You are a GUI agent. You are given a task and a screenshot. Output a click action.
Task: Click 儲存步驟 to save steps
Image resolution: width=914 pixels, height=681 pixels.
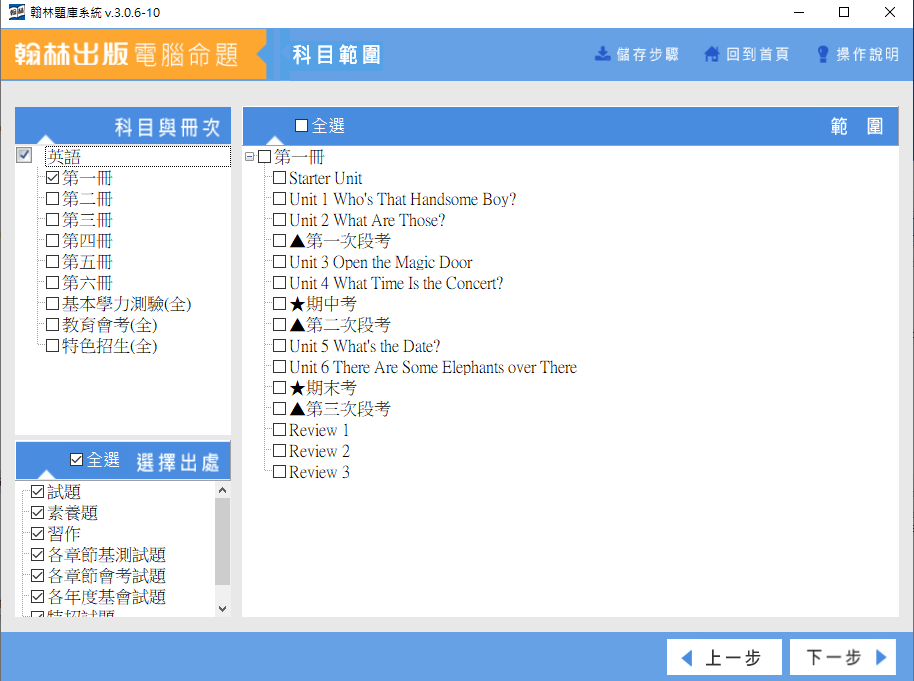637,54
